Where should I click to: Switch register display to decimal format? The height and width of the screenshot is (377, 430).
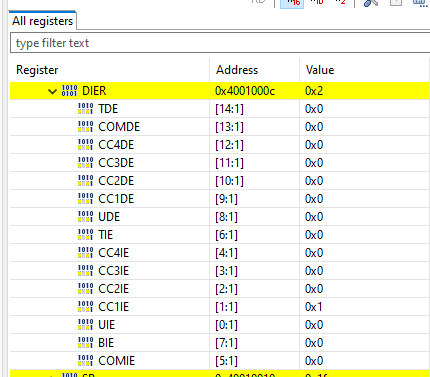click(316, 3)
